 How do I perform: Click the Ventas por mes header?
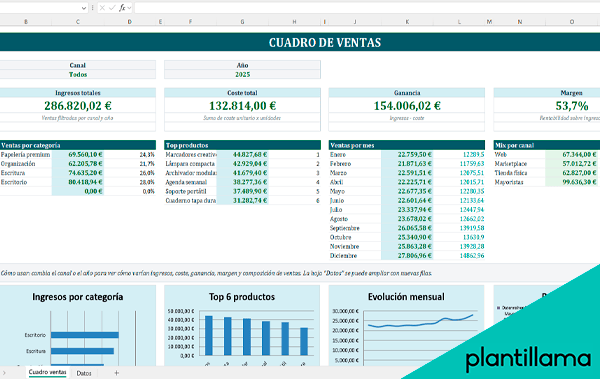[x=407, y=145]
